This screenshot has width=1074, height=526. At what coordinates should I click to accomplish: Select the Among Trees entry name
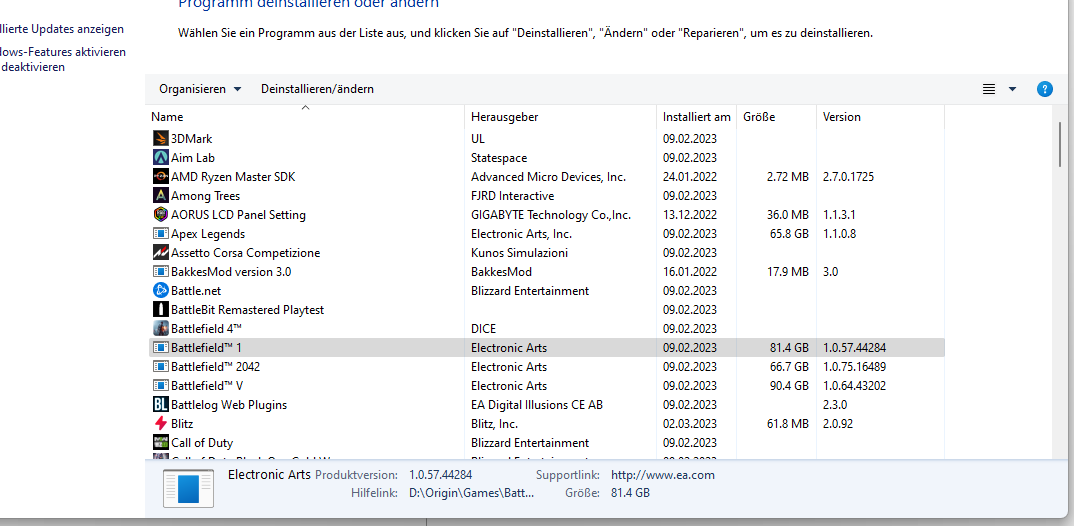[x=205, y=196]
